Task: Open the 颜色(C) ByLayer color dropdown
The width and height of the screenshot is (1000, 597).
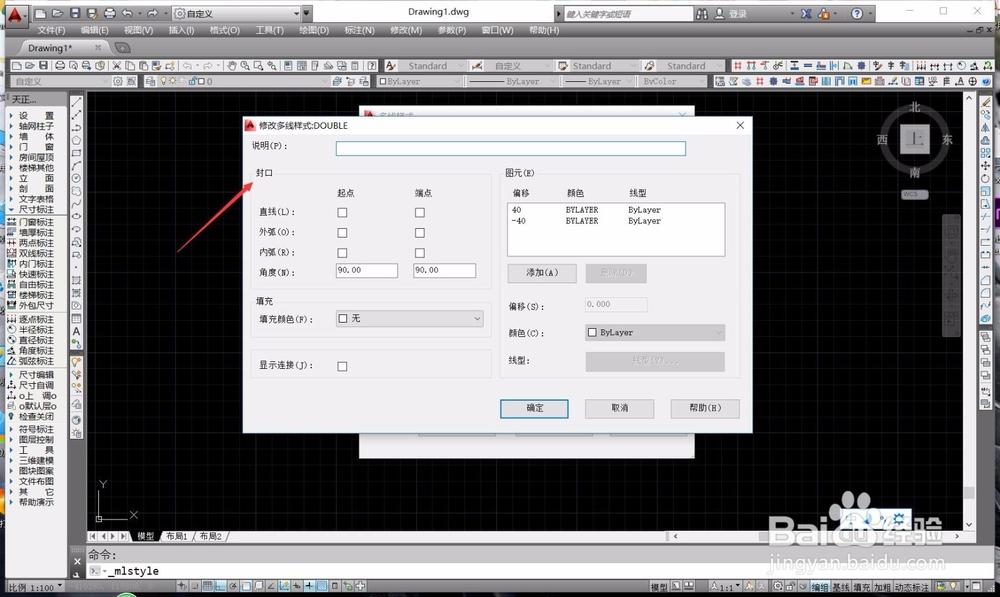Action: [x=655, y=332]
